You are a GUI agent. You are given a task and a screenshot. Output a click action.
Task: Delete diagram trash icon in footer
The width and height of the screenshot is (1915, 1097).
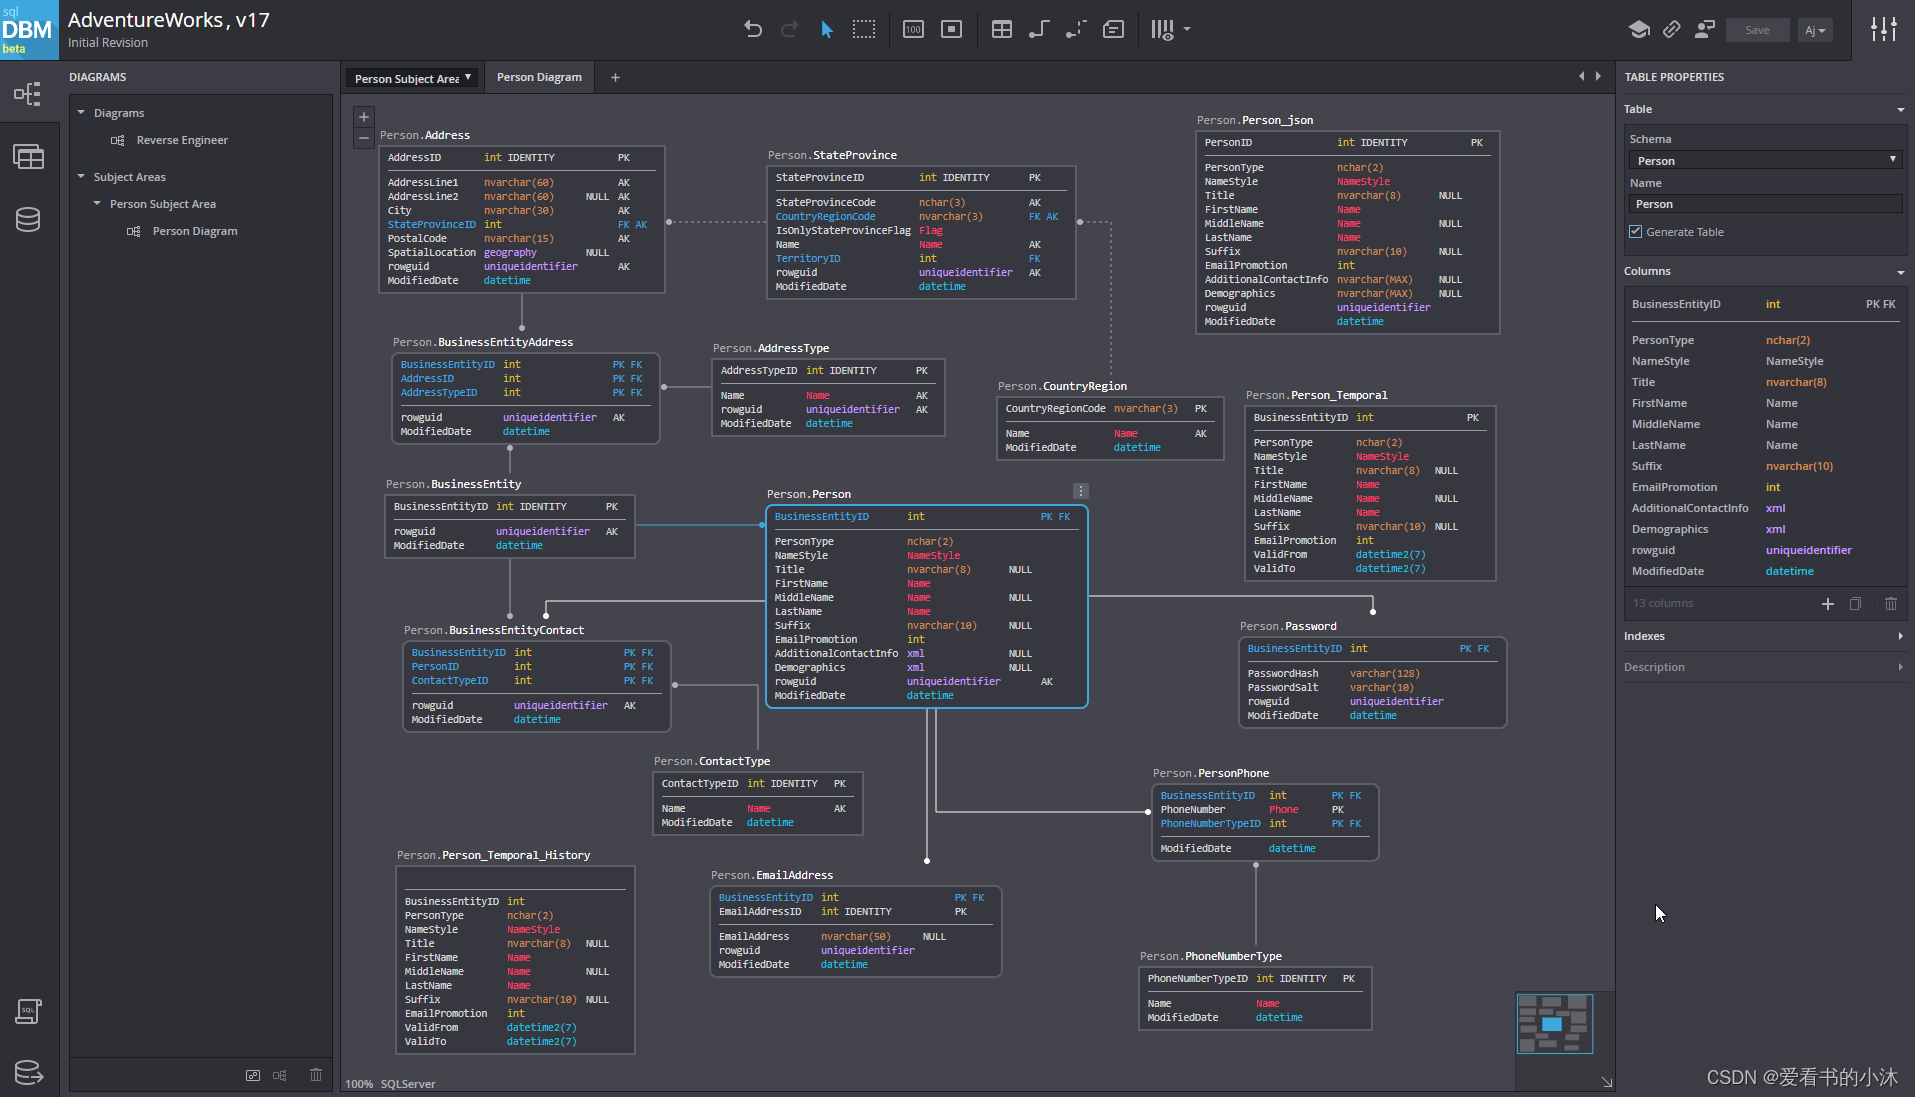(316, 1075)
